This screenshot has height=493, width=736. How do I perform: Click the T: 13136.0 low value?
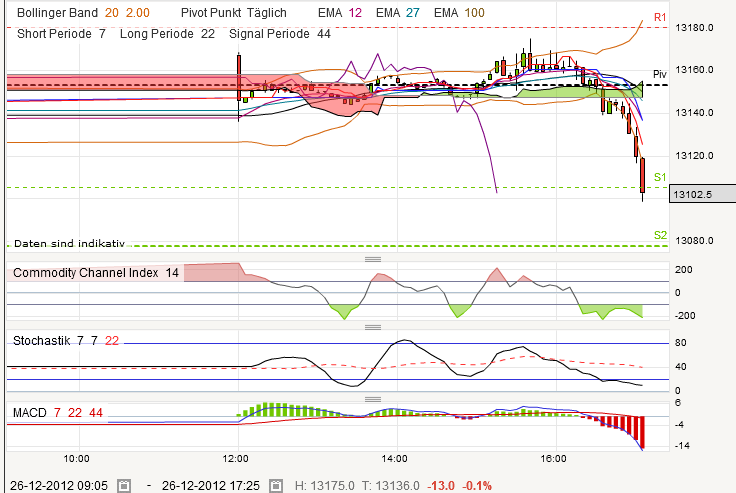pyautogui.click(x=391, y=485)
